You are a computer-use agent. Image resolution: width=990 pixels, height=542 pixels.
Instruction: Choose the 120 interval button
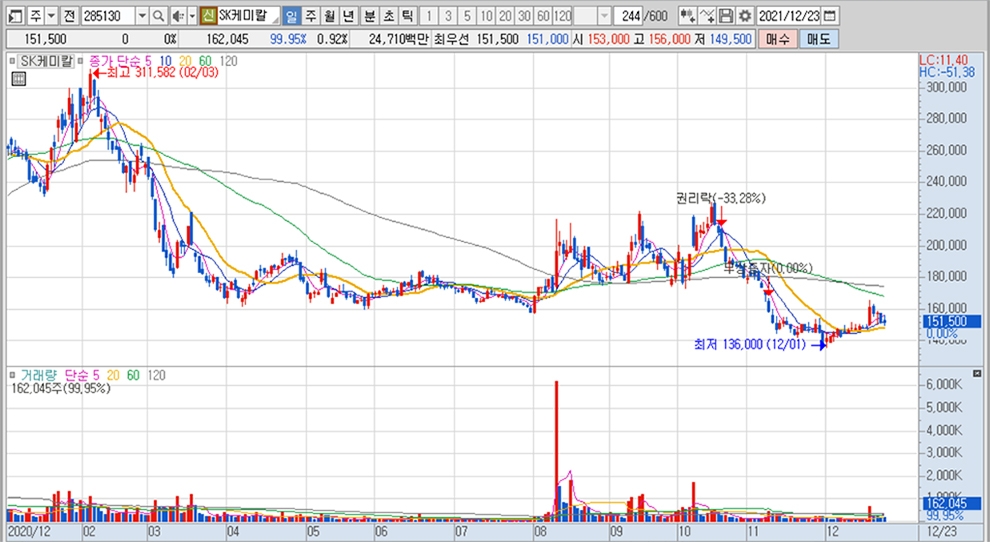click(562, 16)
